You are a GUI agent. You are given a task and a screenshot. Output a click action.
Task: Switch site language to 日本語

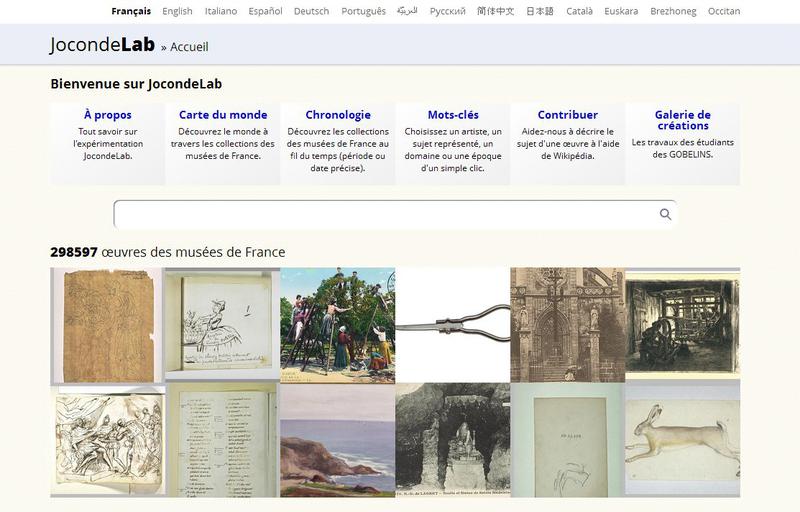[539, 12]
